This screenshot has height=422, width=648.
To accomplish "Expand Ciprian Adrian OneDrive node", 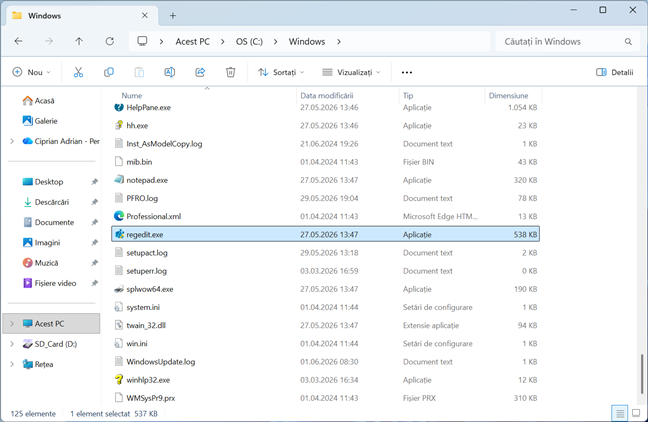I will [12, 141].
